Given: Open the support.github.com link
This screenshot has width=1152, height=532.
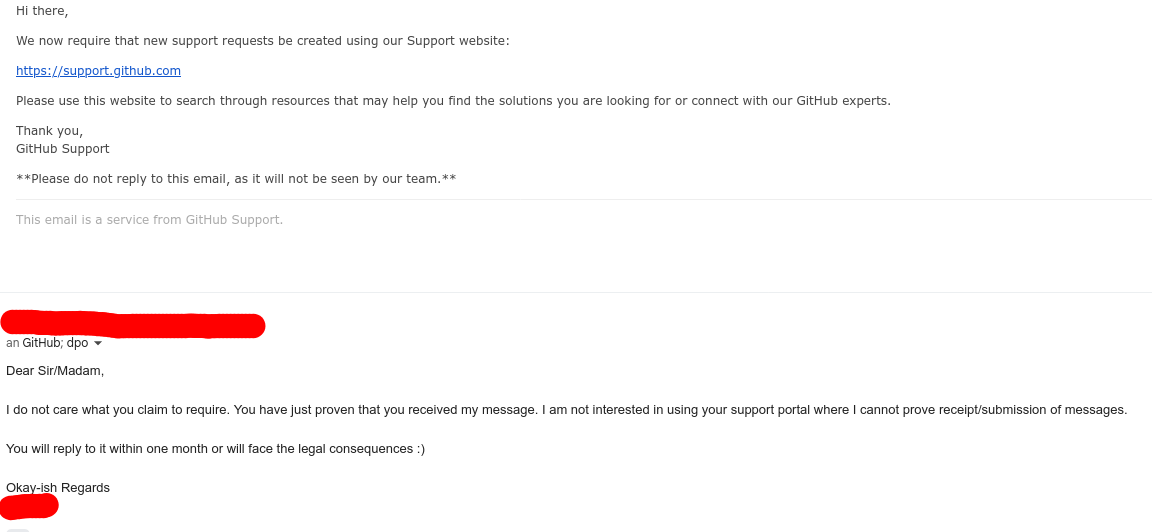Looking at the screenshot, I should tap(98, 71).
